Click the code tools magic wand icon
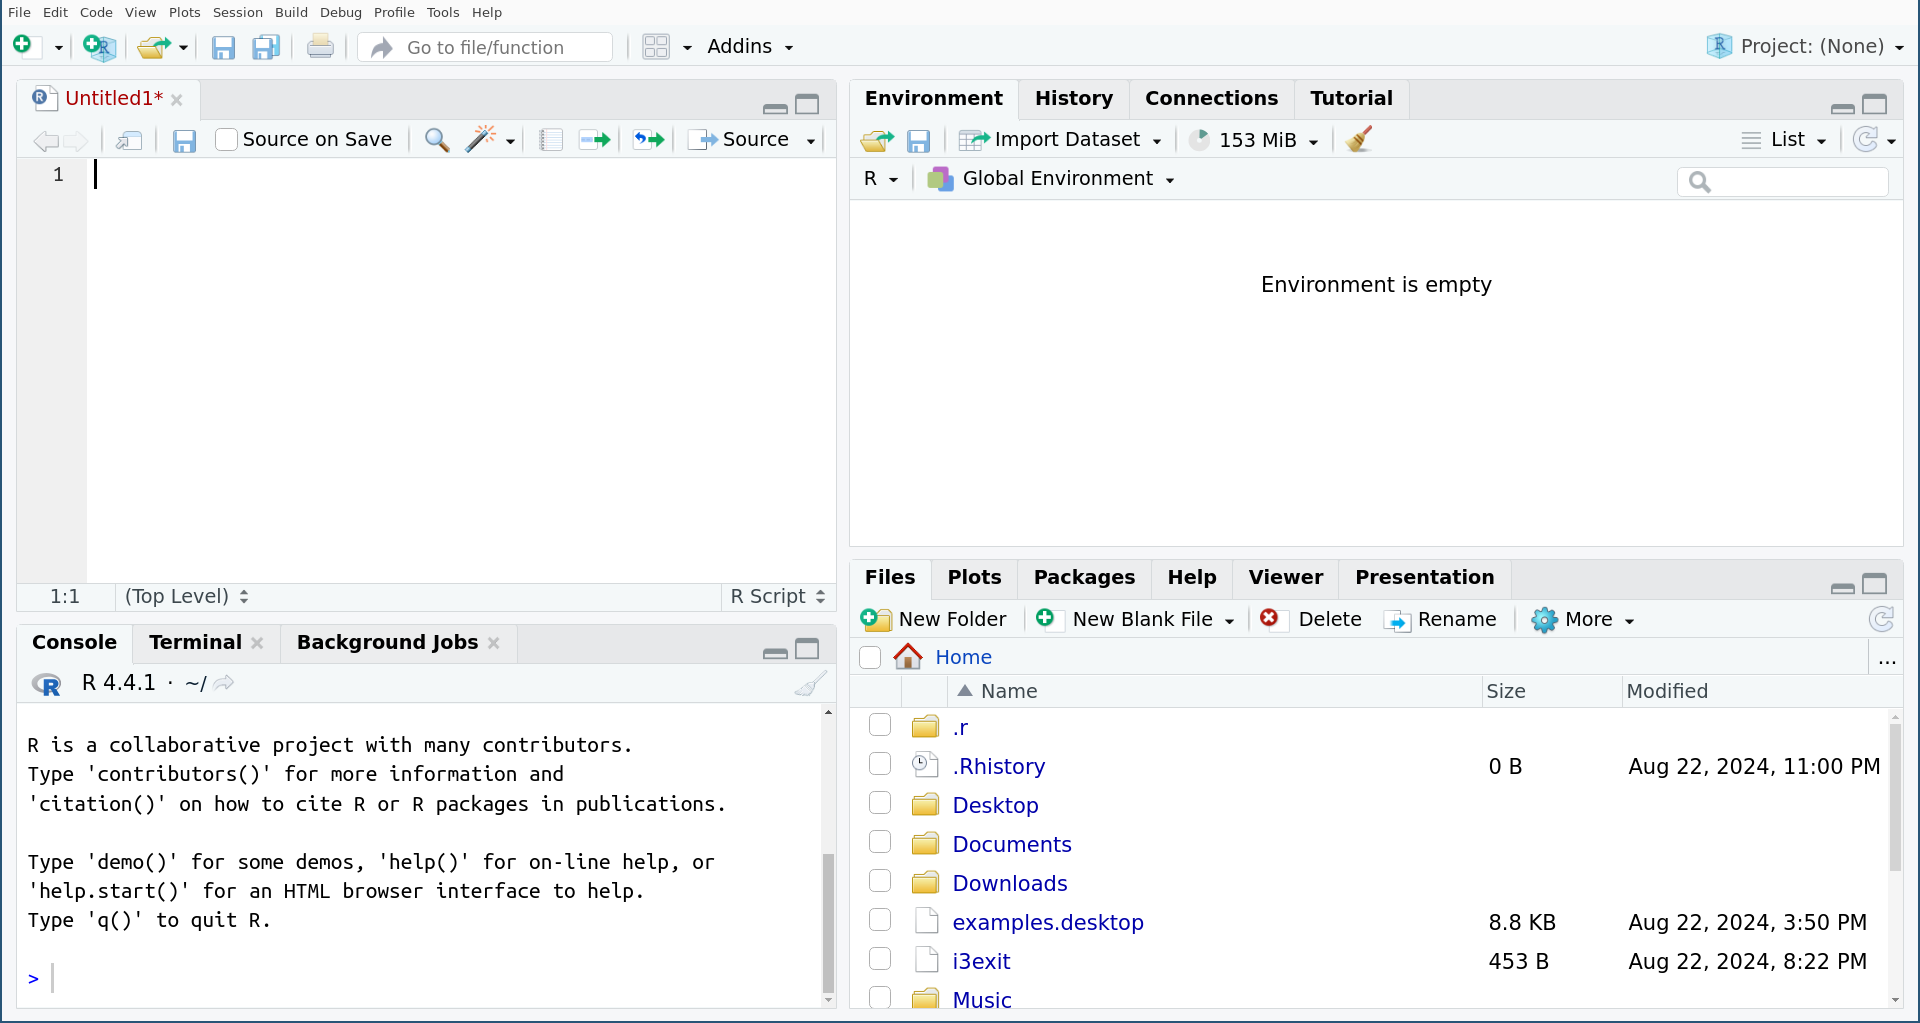The width and height of the screenshot is (1920, 1023). point(481,140)
